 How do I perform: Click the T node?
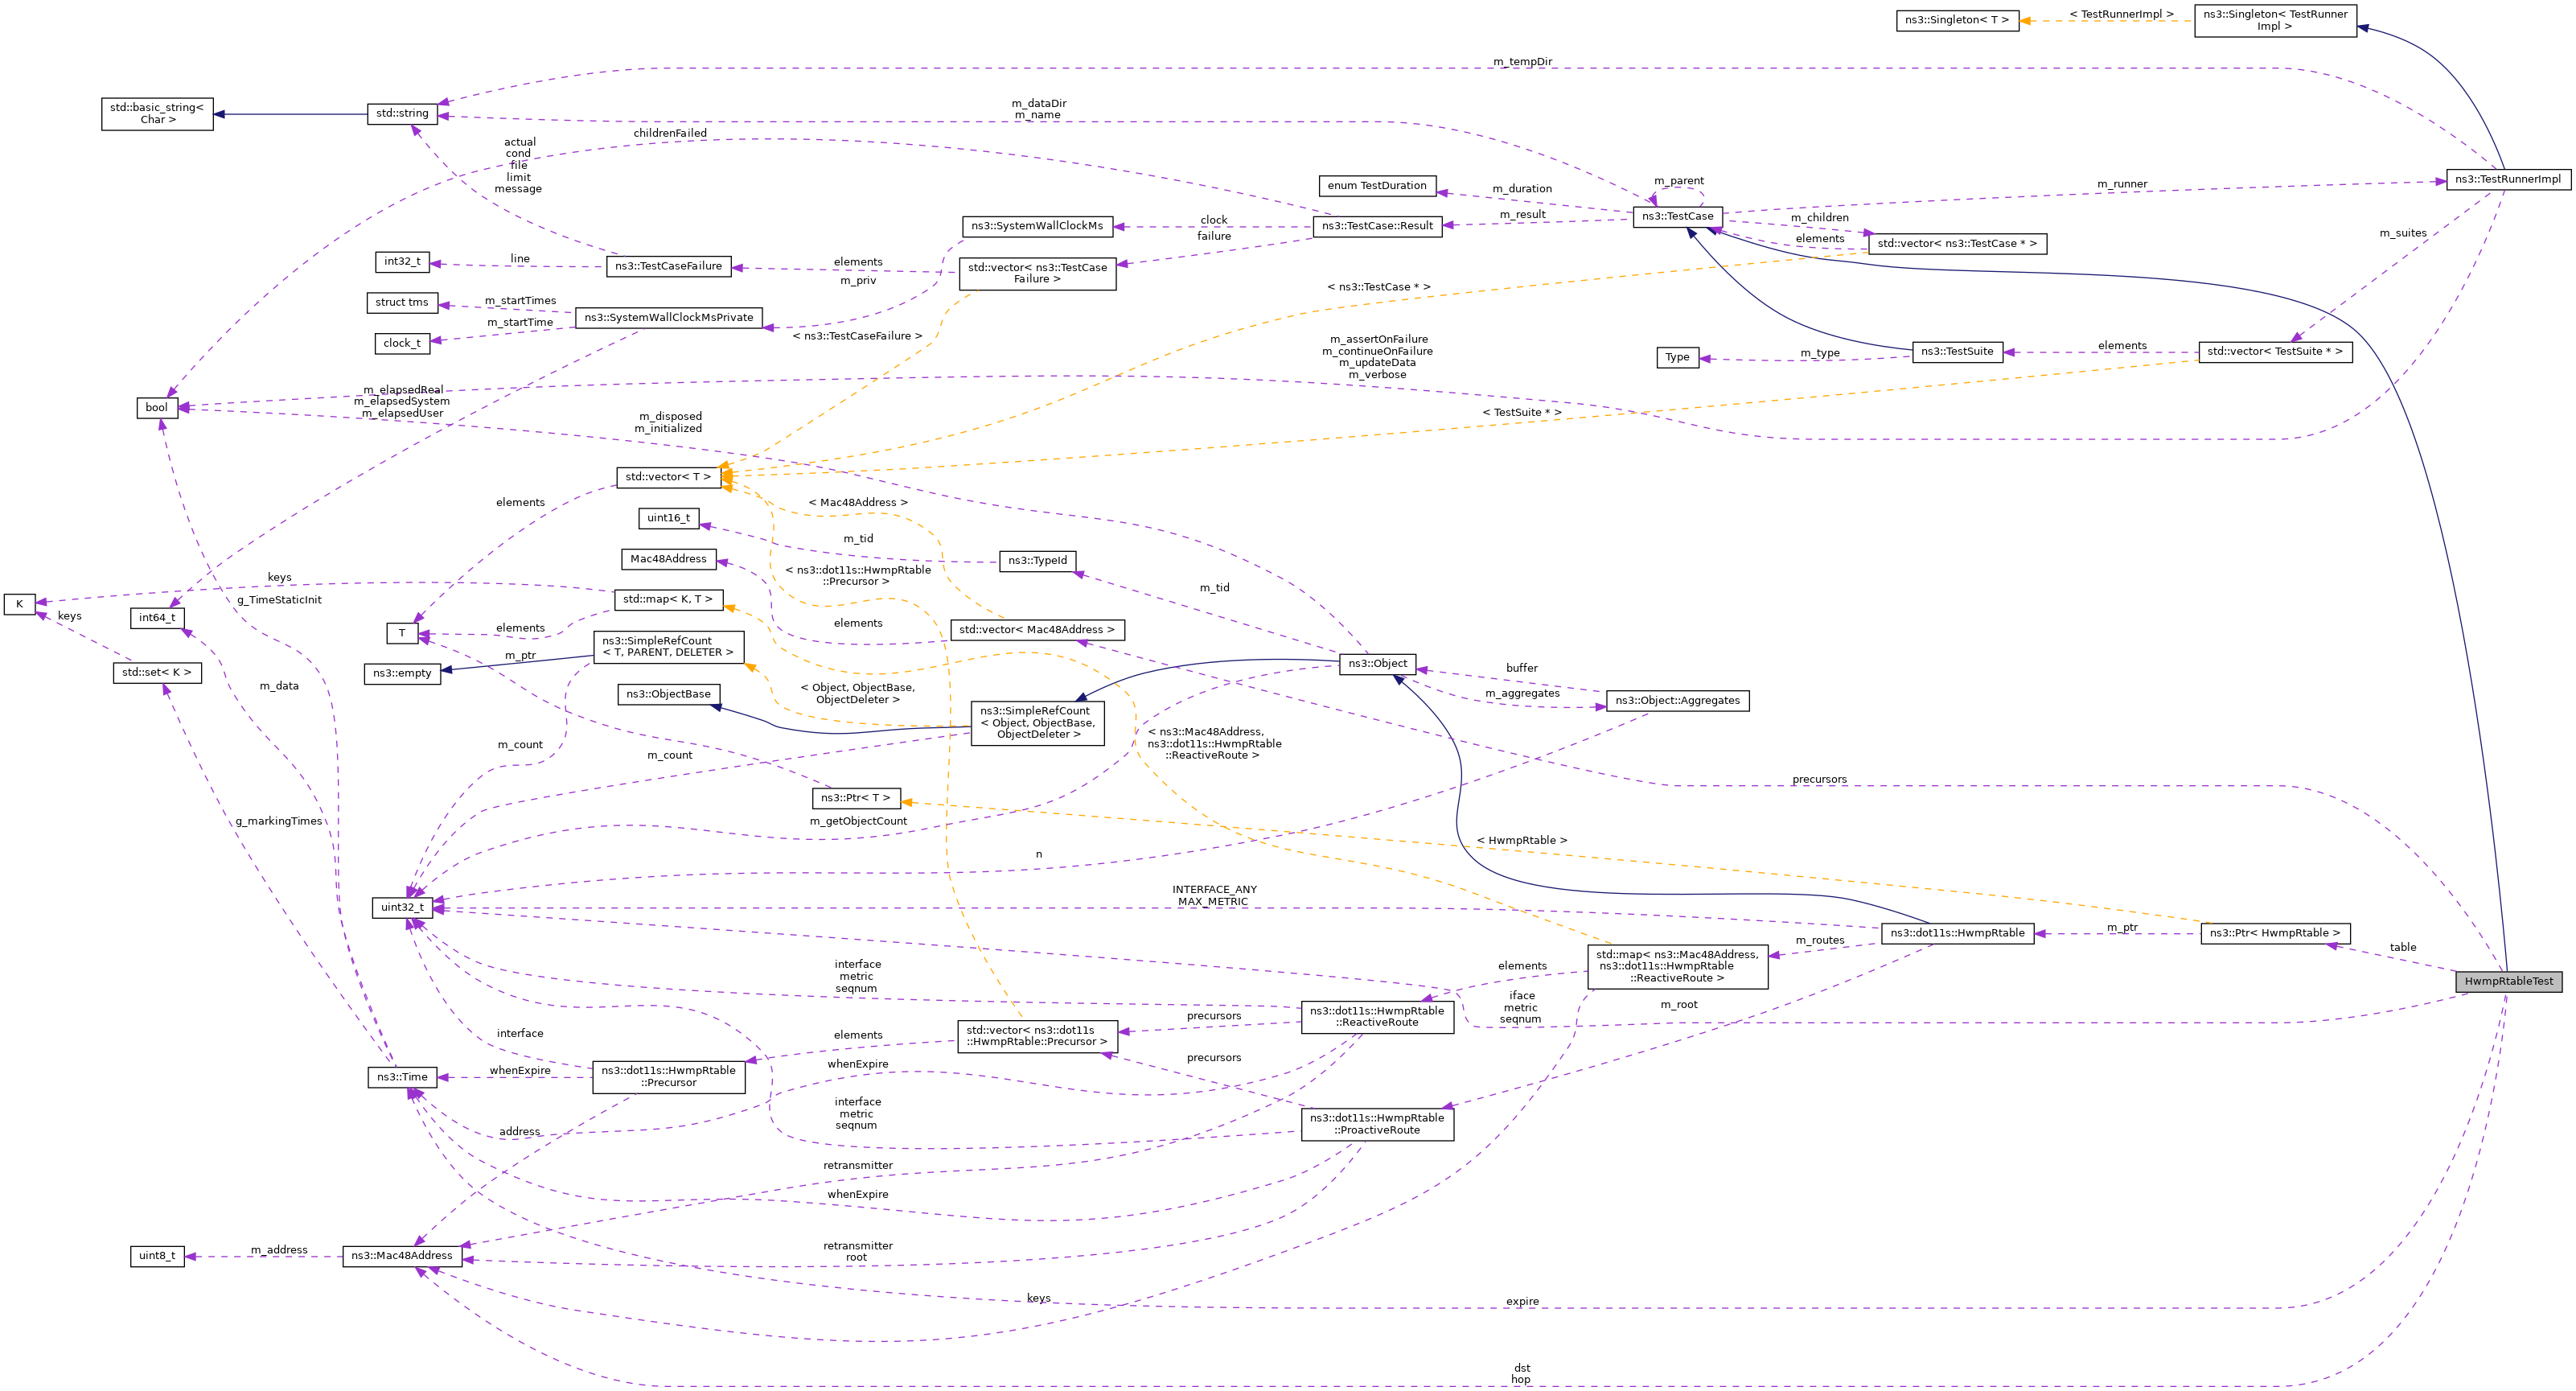402,633
